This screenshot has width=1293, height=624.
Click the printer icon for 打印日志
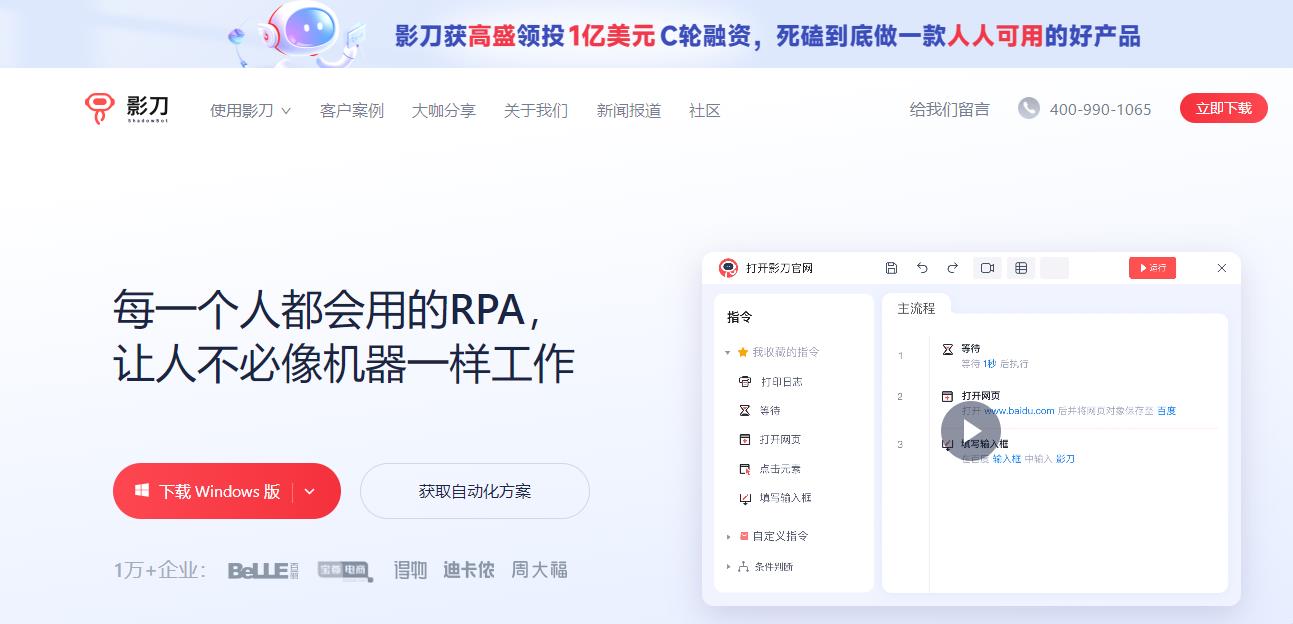pyautogui.click(x=744, y=381)
